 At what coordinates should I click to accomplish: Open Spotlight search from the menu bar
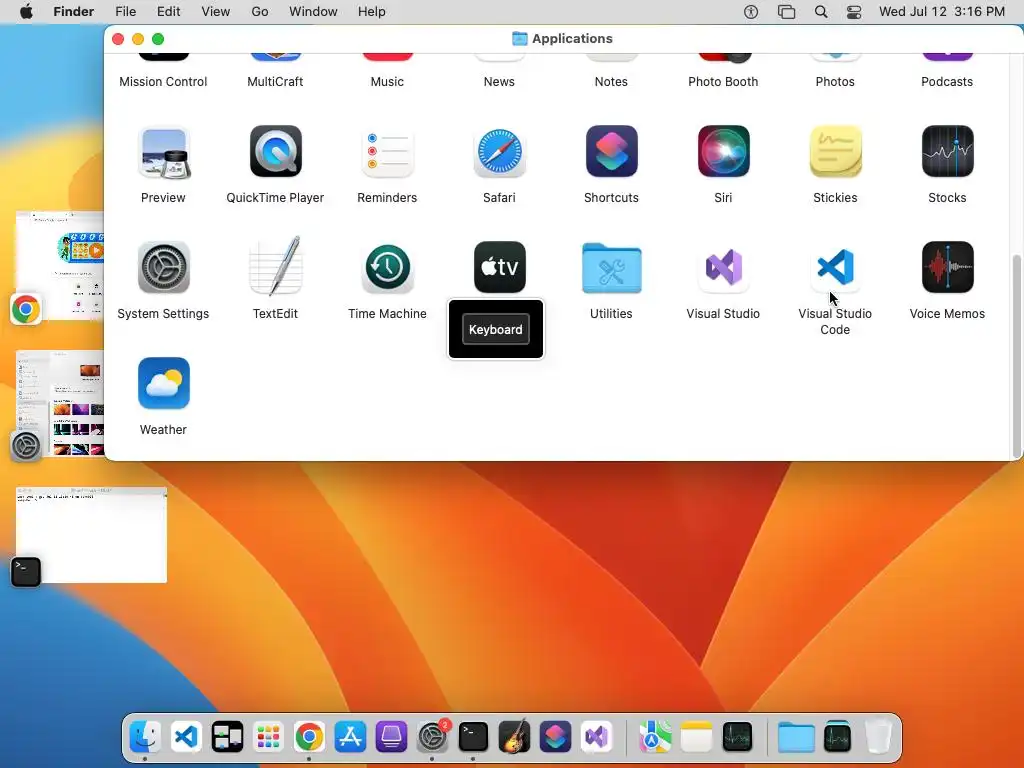pos(821,12)
